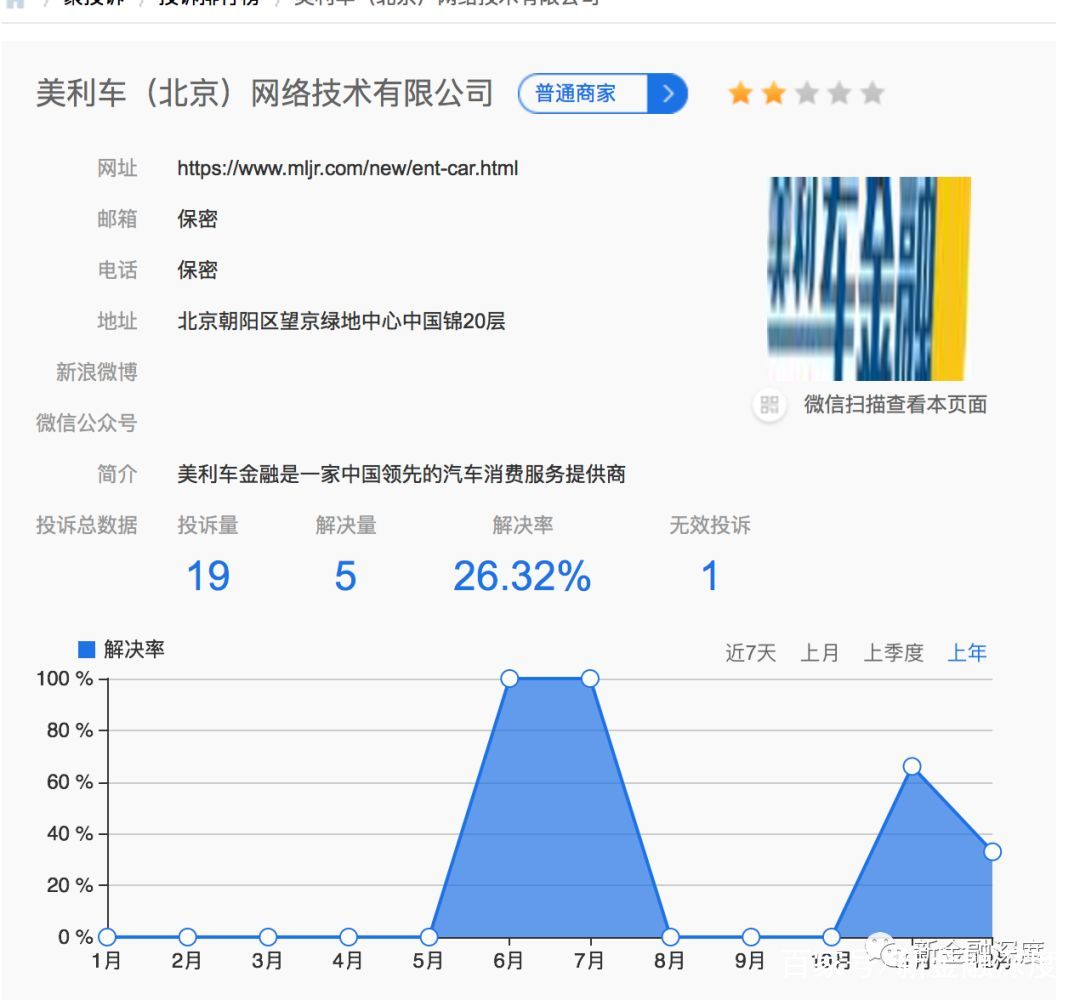Click the QR scan icon beside 微信扫描查看本页面
The image size is (1080, 1000).
[x=768, y=405]
